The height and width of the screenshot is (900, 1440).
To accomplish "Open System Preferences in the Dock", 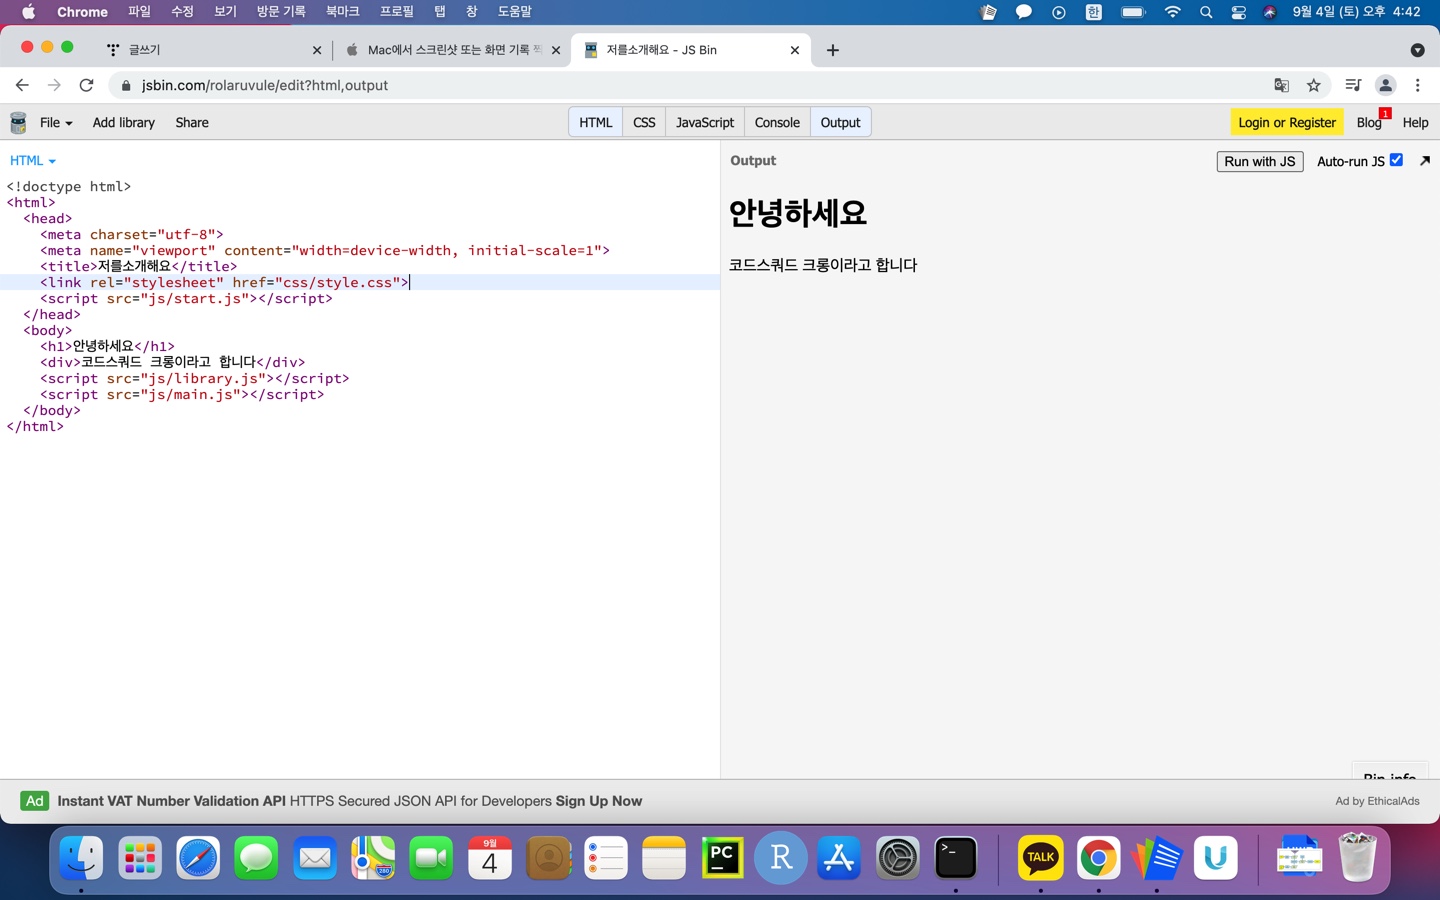I will click(897, 858).
